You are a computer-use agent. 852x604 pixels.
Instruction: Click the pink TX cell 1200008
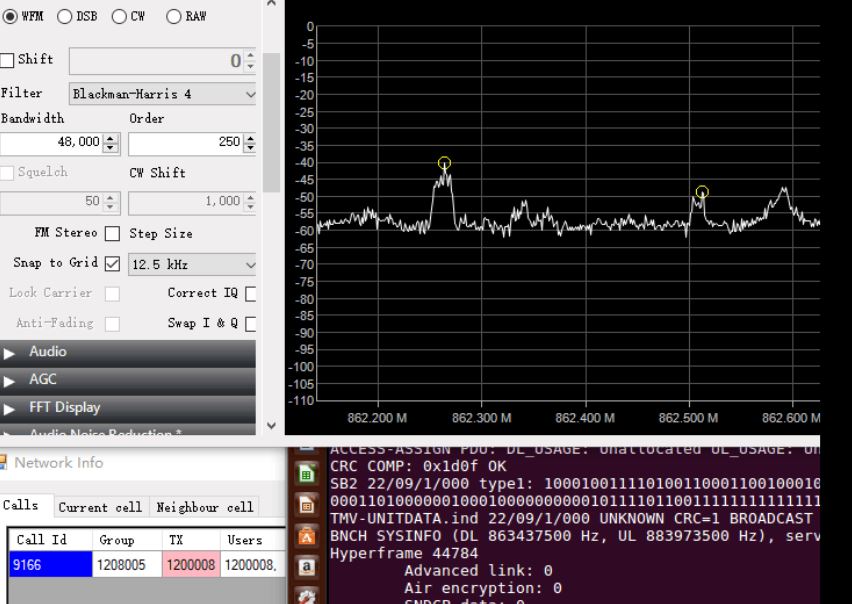click(191, 565)
